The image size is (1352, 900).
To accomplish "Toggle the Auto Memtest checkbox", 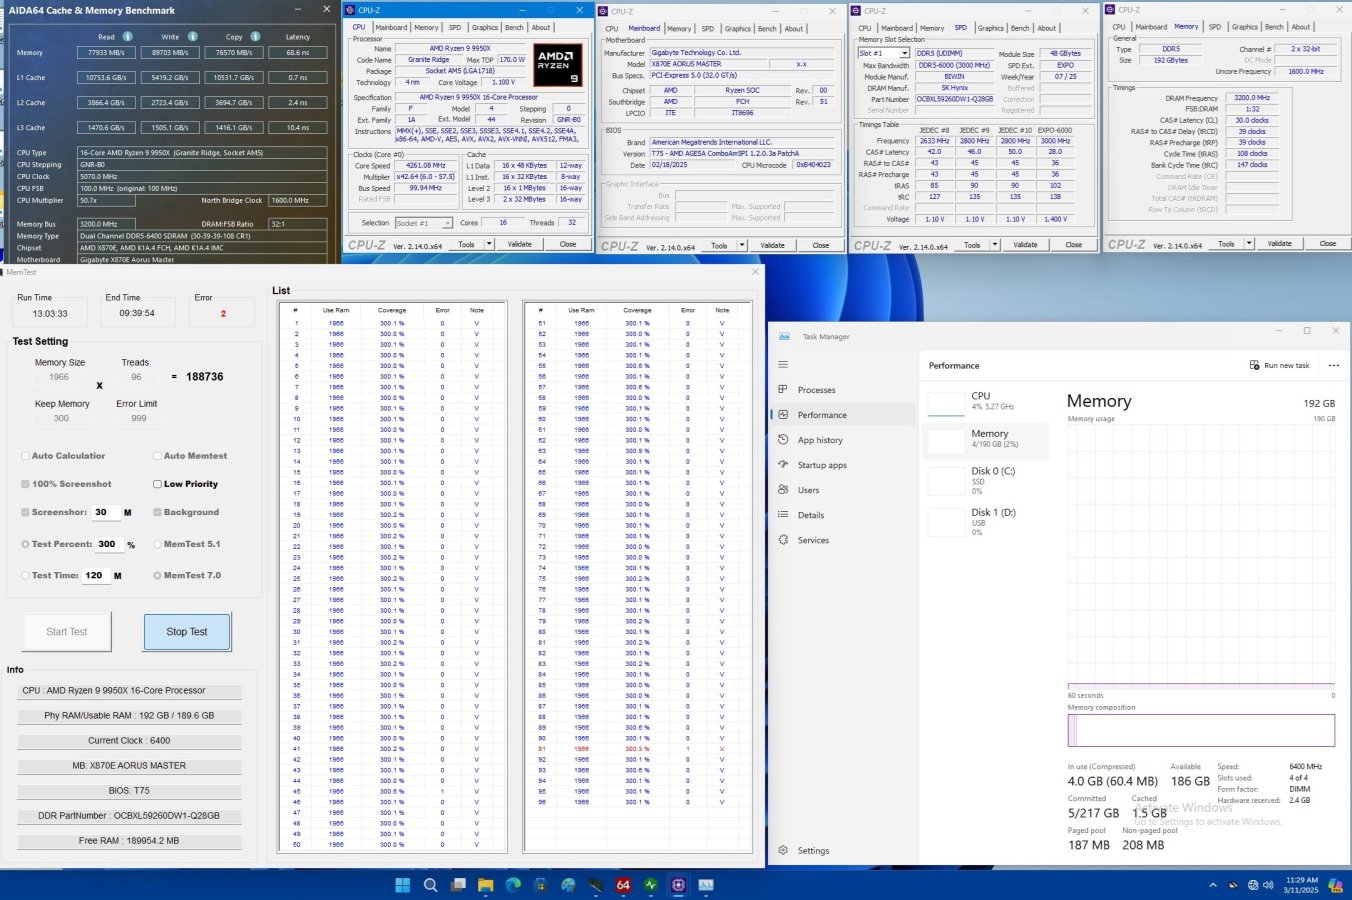I will click(157, 456).
